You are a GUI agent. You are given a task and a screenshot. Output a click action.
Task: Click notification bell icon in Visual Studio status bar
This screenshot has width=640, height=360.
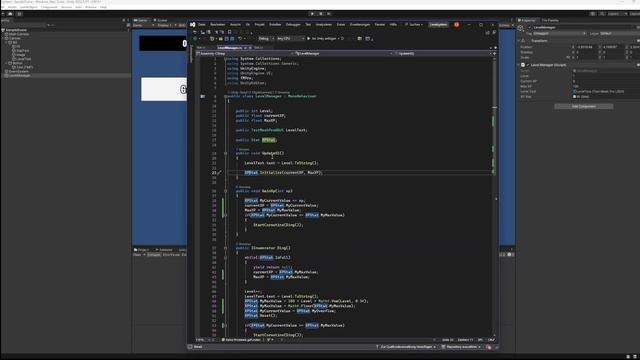click(489, 347)
